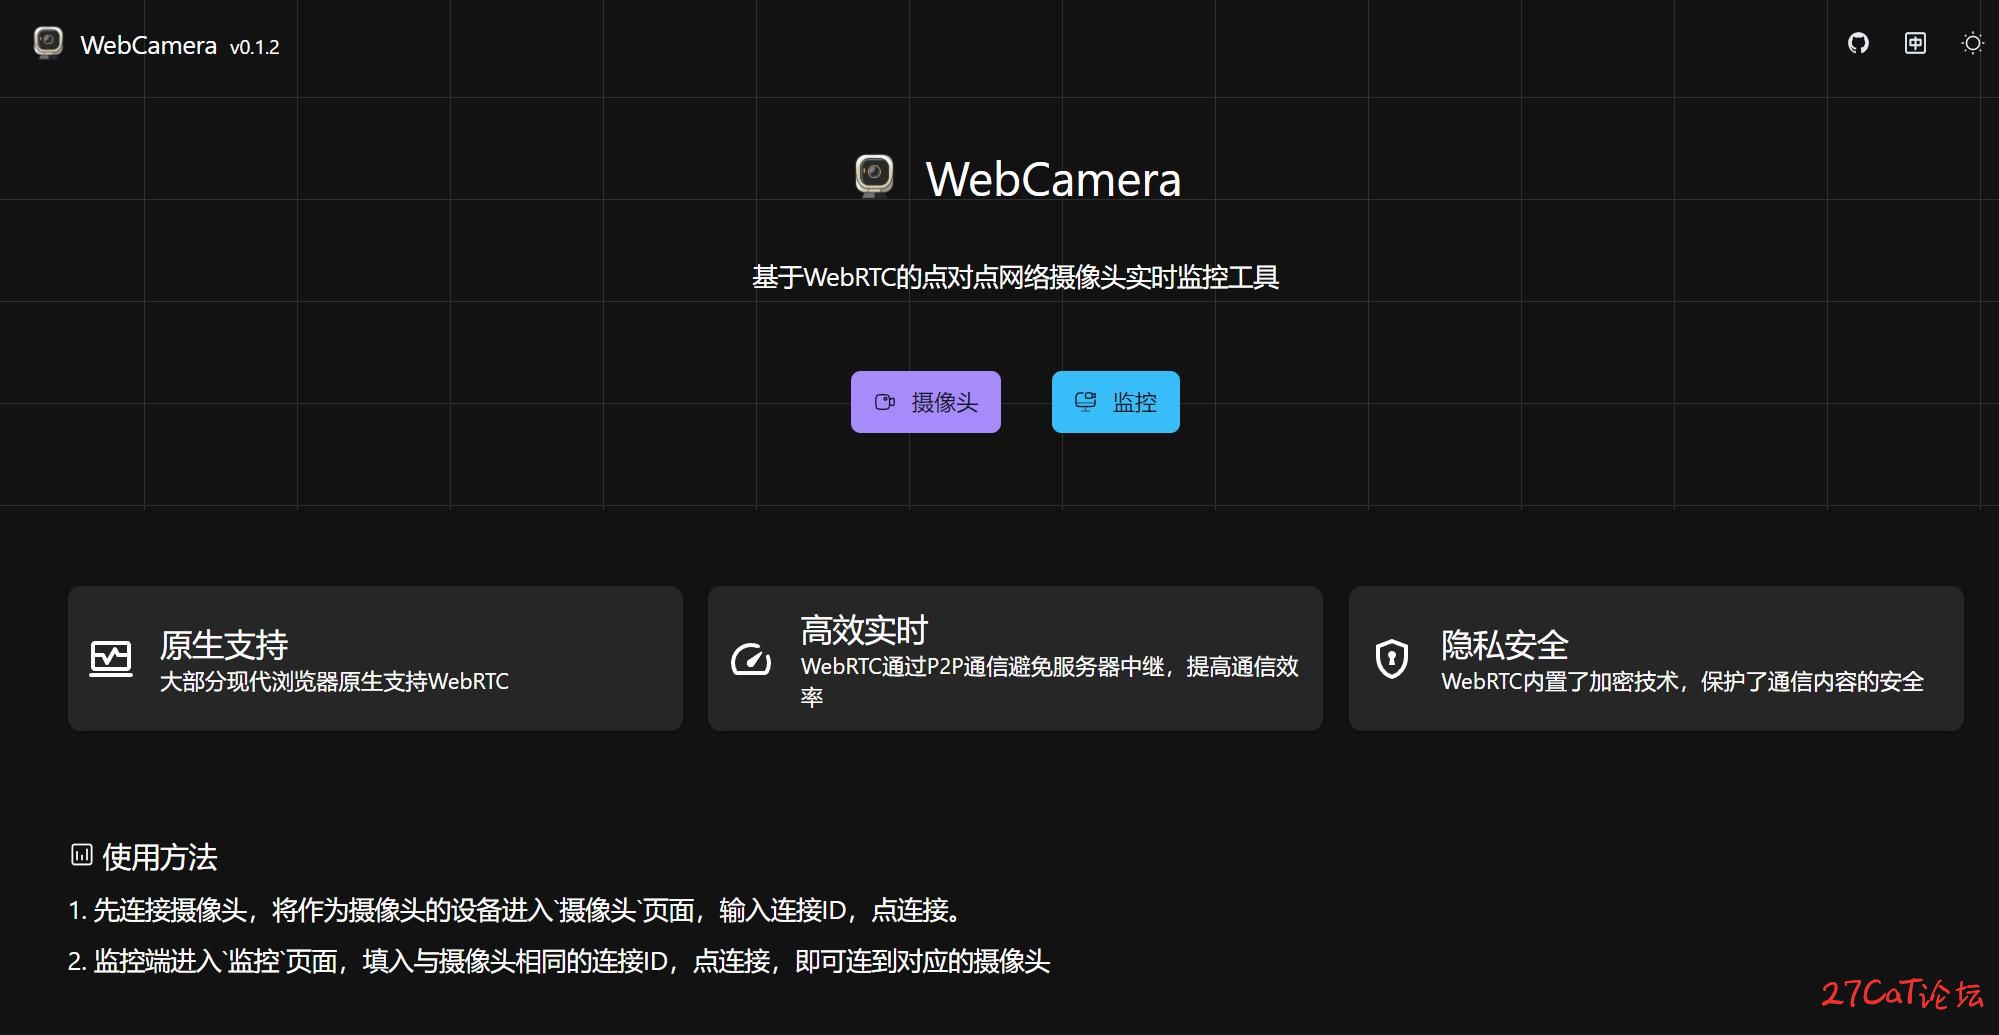Viewport: 1999px width, 1035px height.
Task: Toggle light theme sun icon
Action: [1972, 43]
